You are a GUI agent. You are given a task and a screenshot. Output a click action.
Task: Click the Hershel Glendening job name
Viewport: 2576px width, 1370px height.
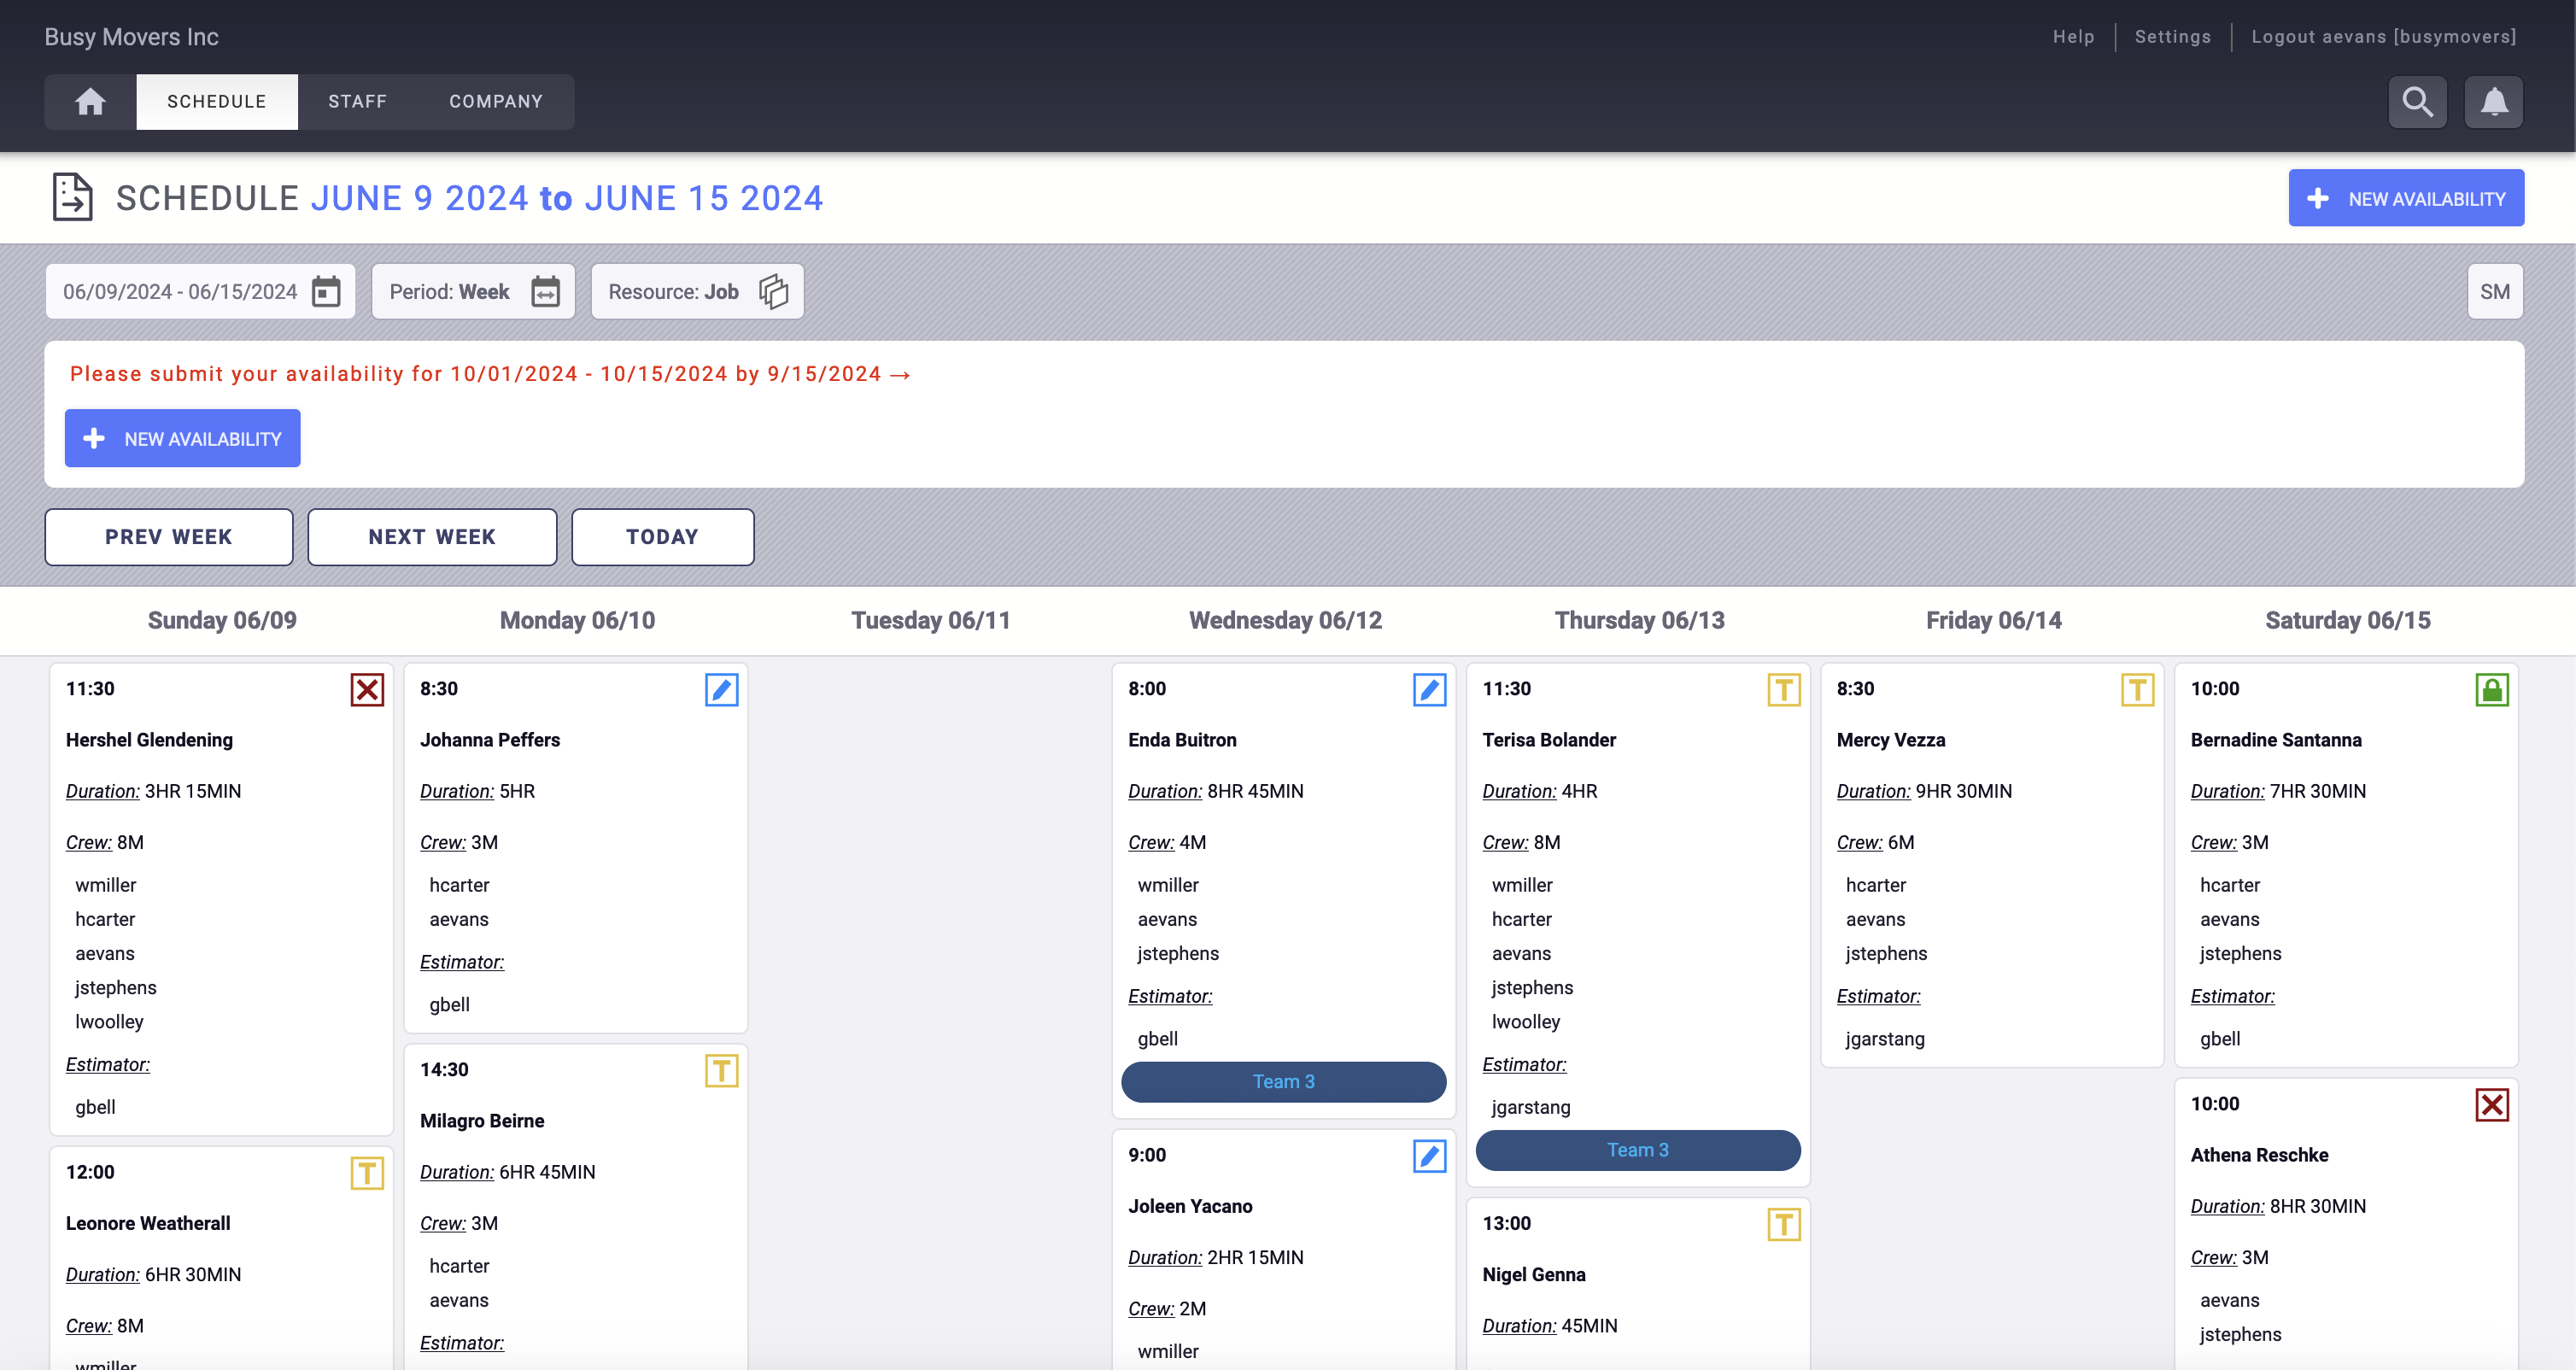[x=149, y=739]
